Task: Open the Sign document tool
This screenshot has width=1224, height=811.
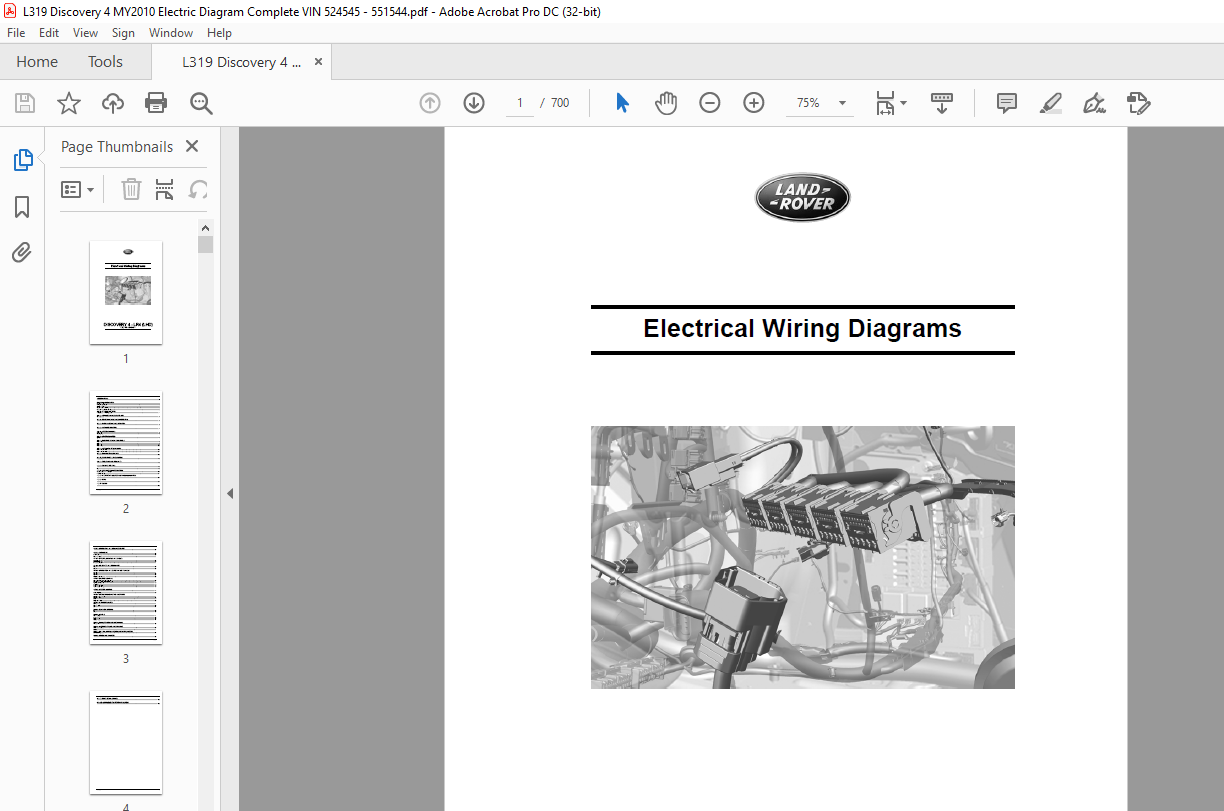Action: pos(1094,103)
